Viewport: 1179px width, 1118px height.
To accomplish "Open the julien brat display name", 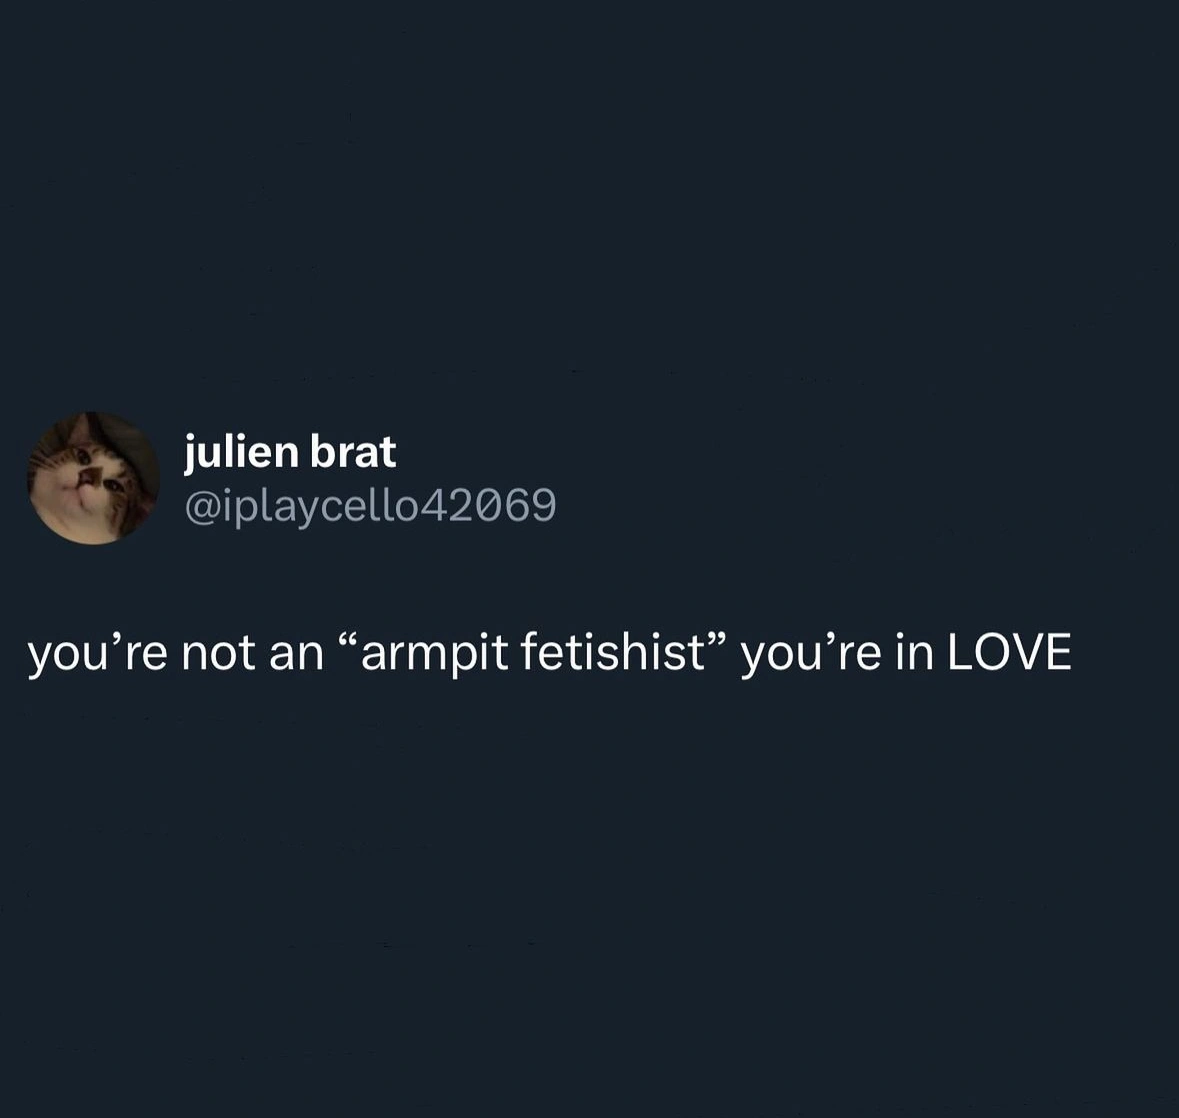I will coord(290,452).
